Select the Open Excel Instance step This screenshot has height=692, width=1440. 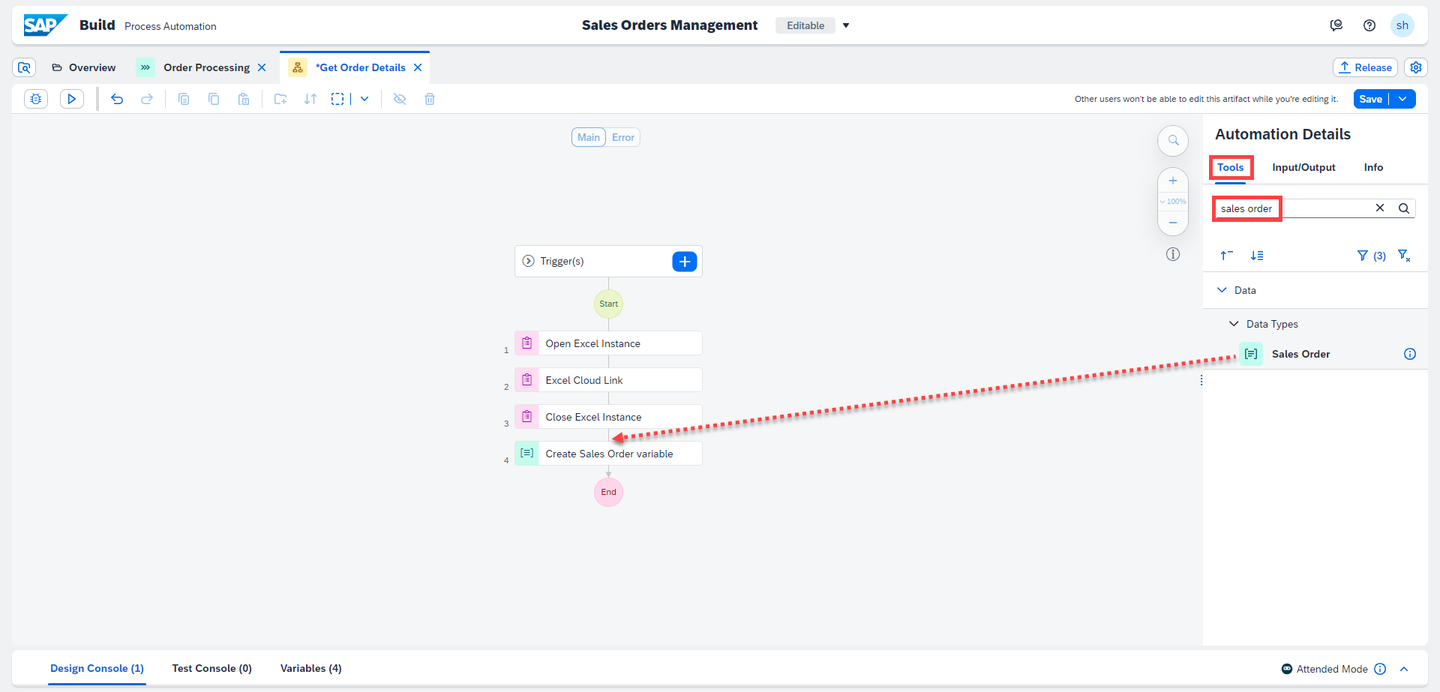[608, 343]
